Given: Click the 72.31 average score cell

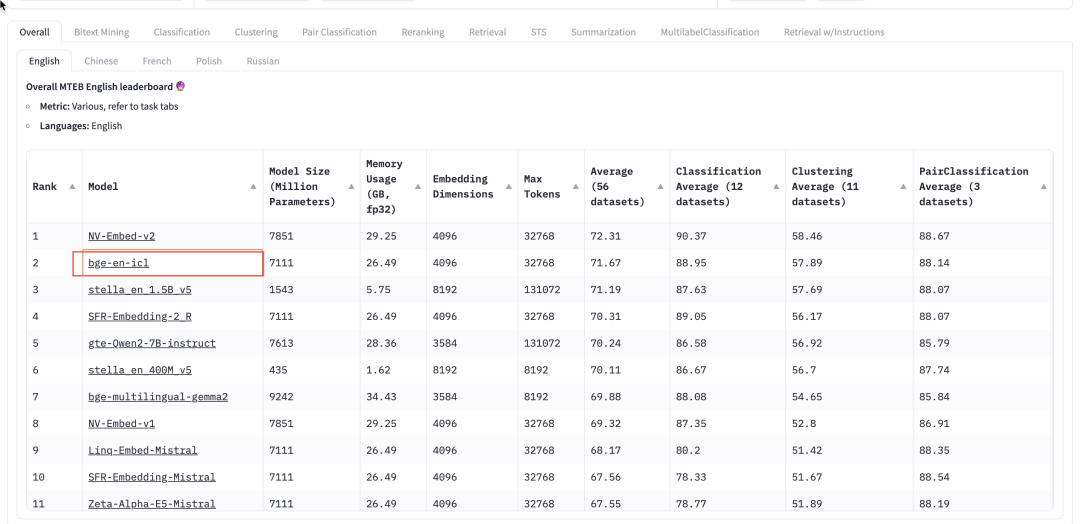Looking at the screenshot, I should click(604, 237).
